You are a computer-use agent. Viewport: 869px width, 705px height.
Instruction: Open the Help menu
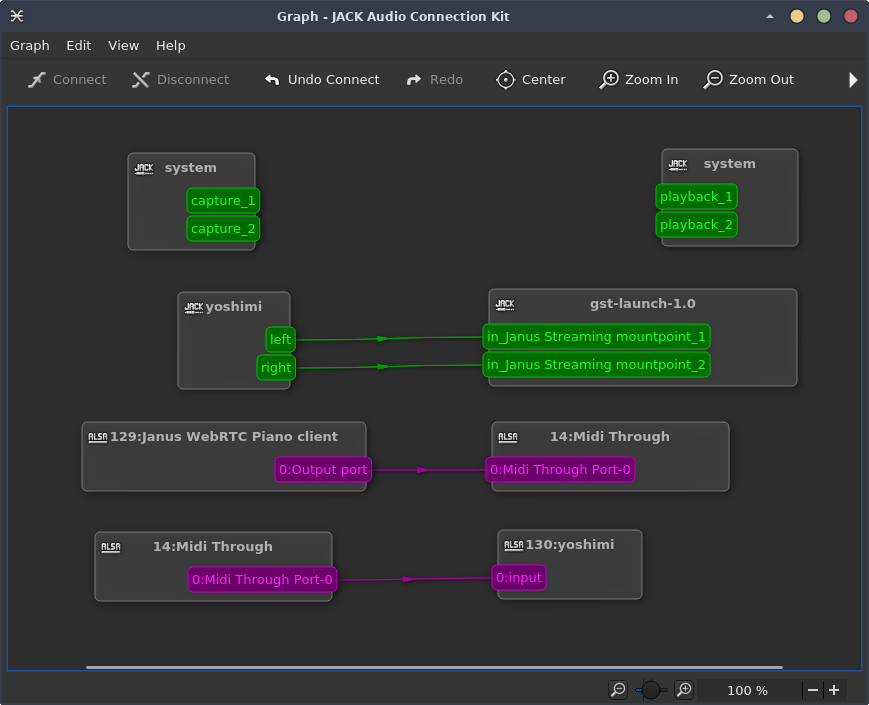click(x=171, y=45)
